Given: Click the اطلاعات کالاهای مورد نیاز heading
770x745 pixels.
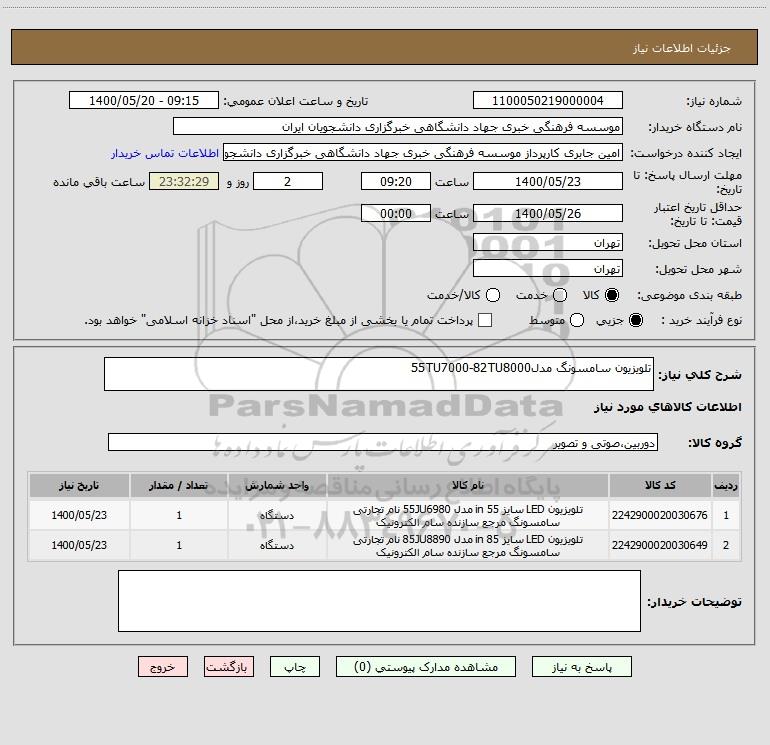Looking at the screenshot, I should pyautogui.click(x=667, y=407).
